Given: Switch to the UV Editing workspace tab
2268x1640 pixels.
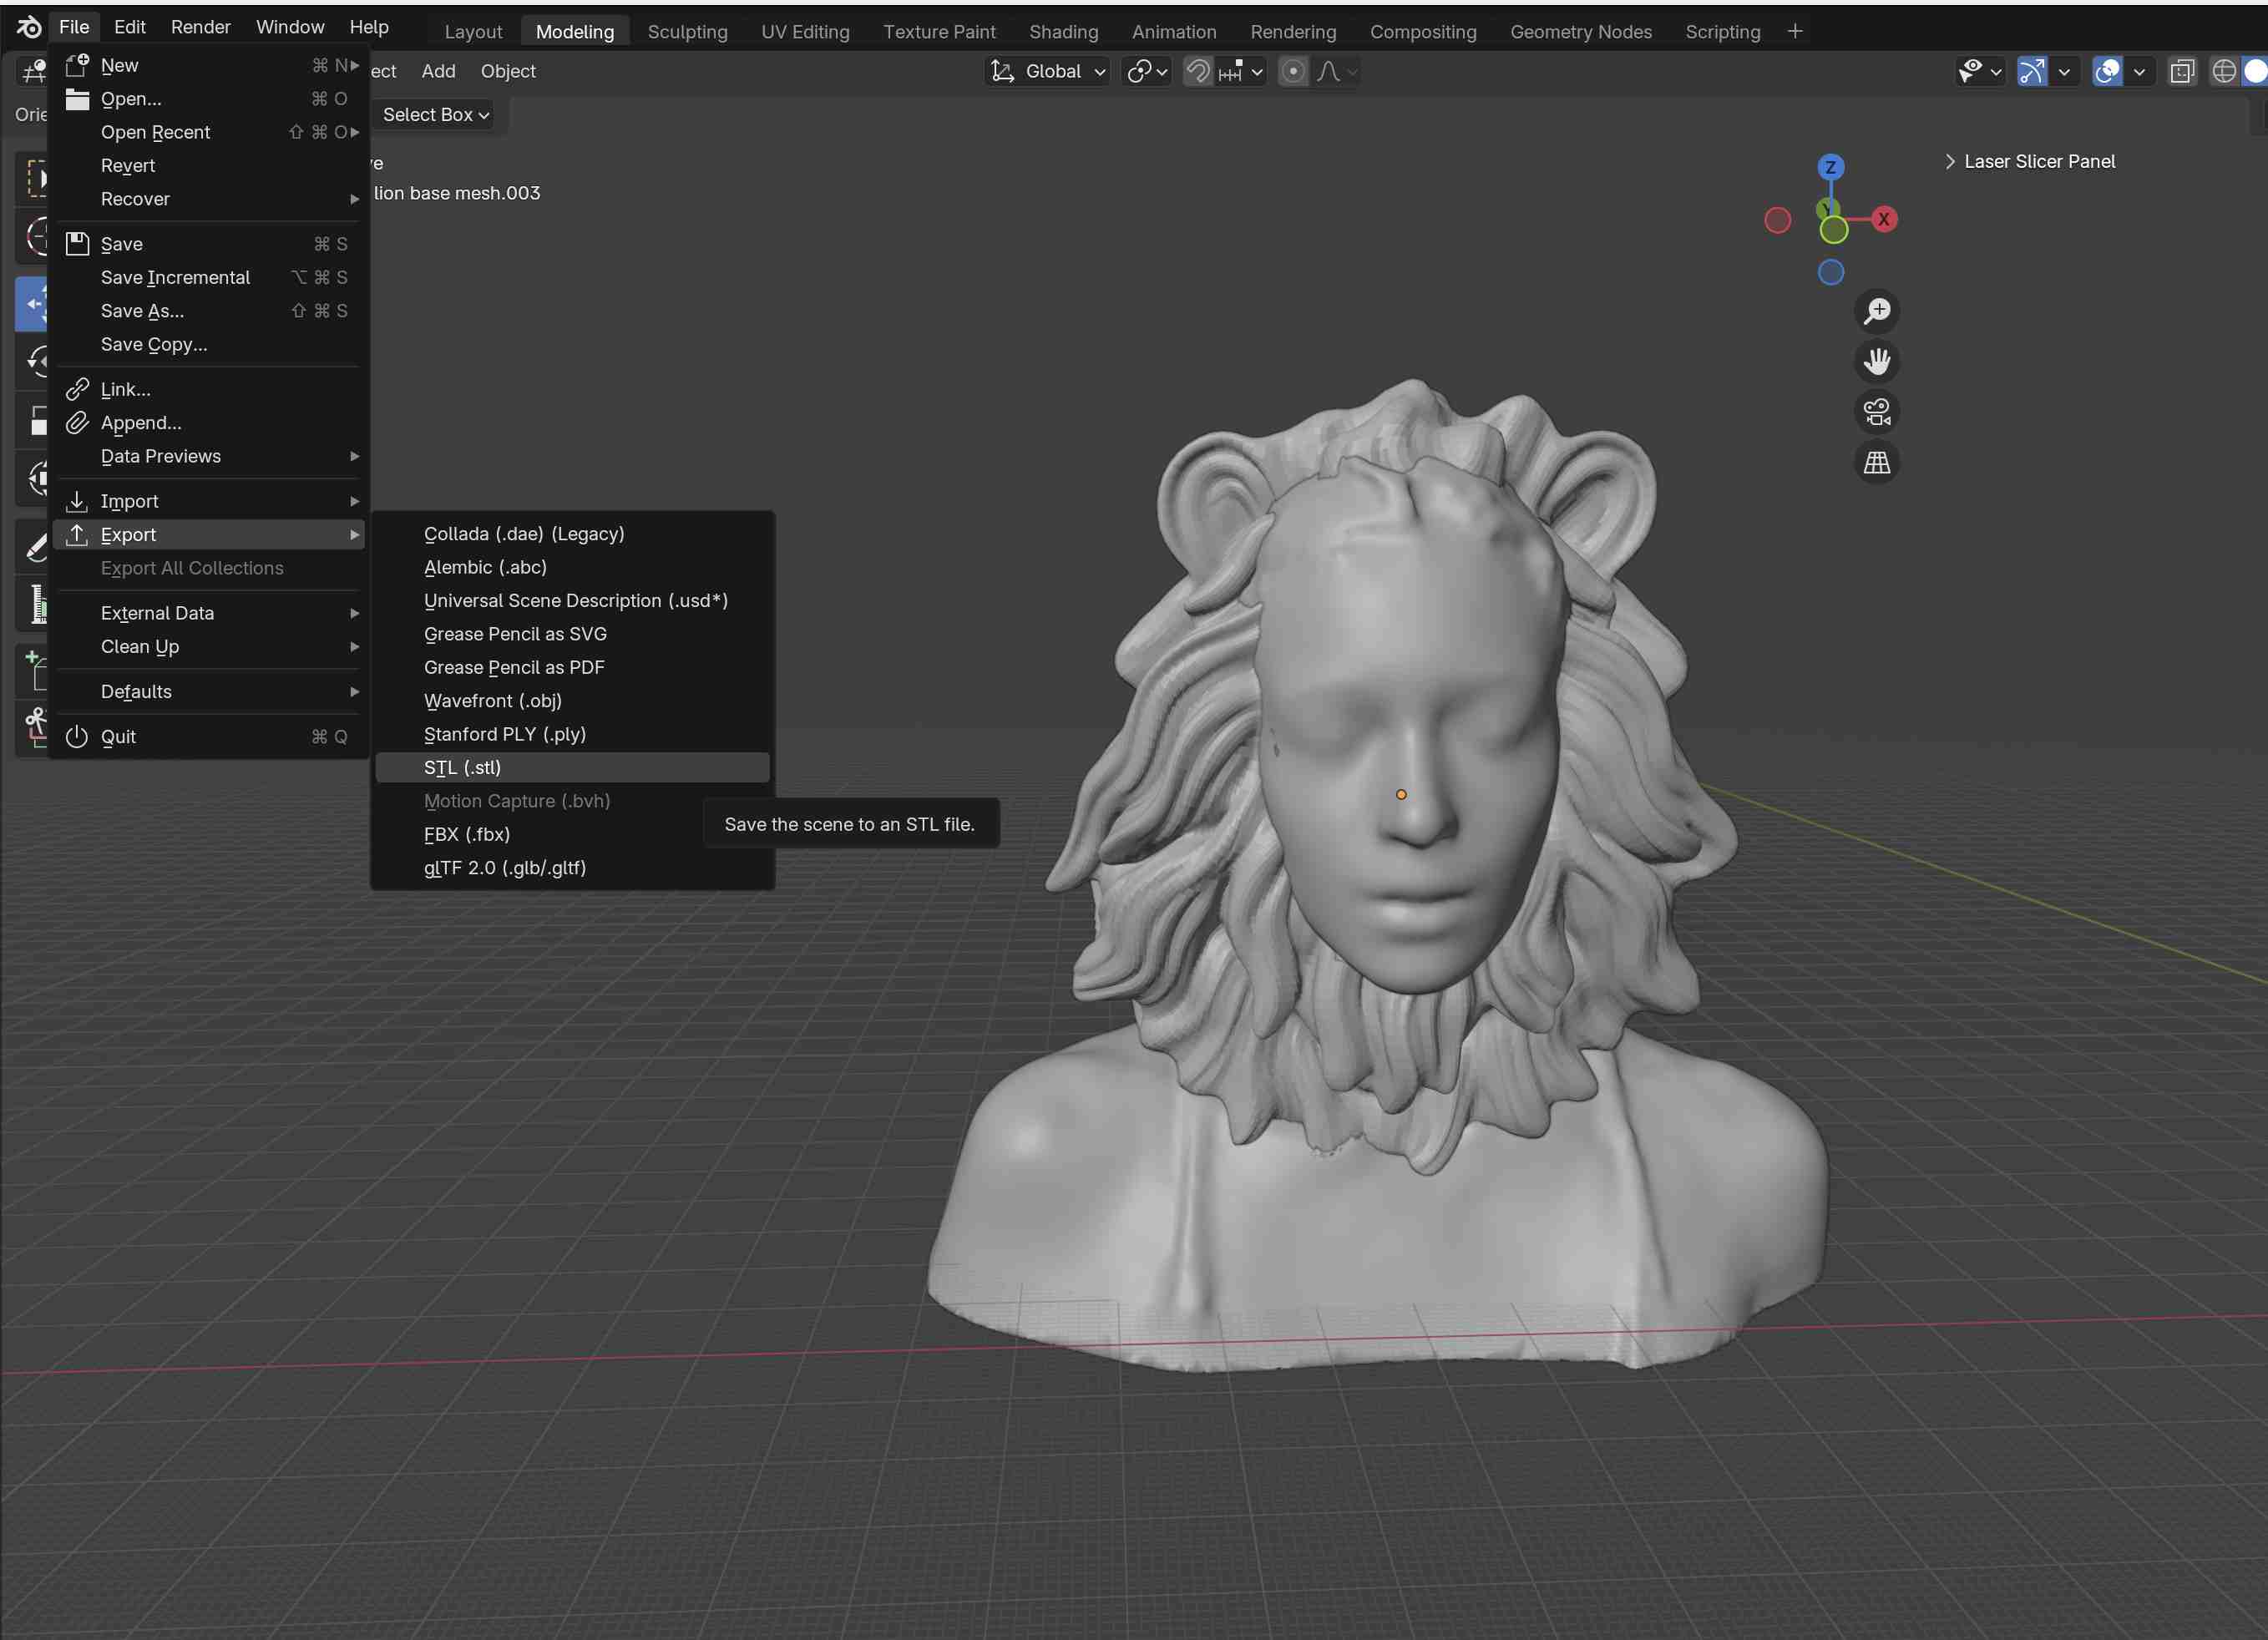Looking at the screenshot, I should [x=805, y=31].
